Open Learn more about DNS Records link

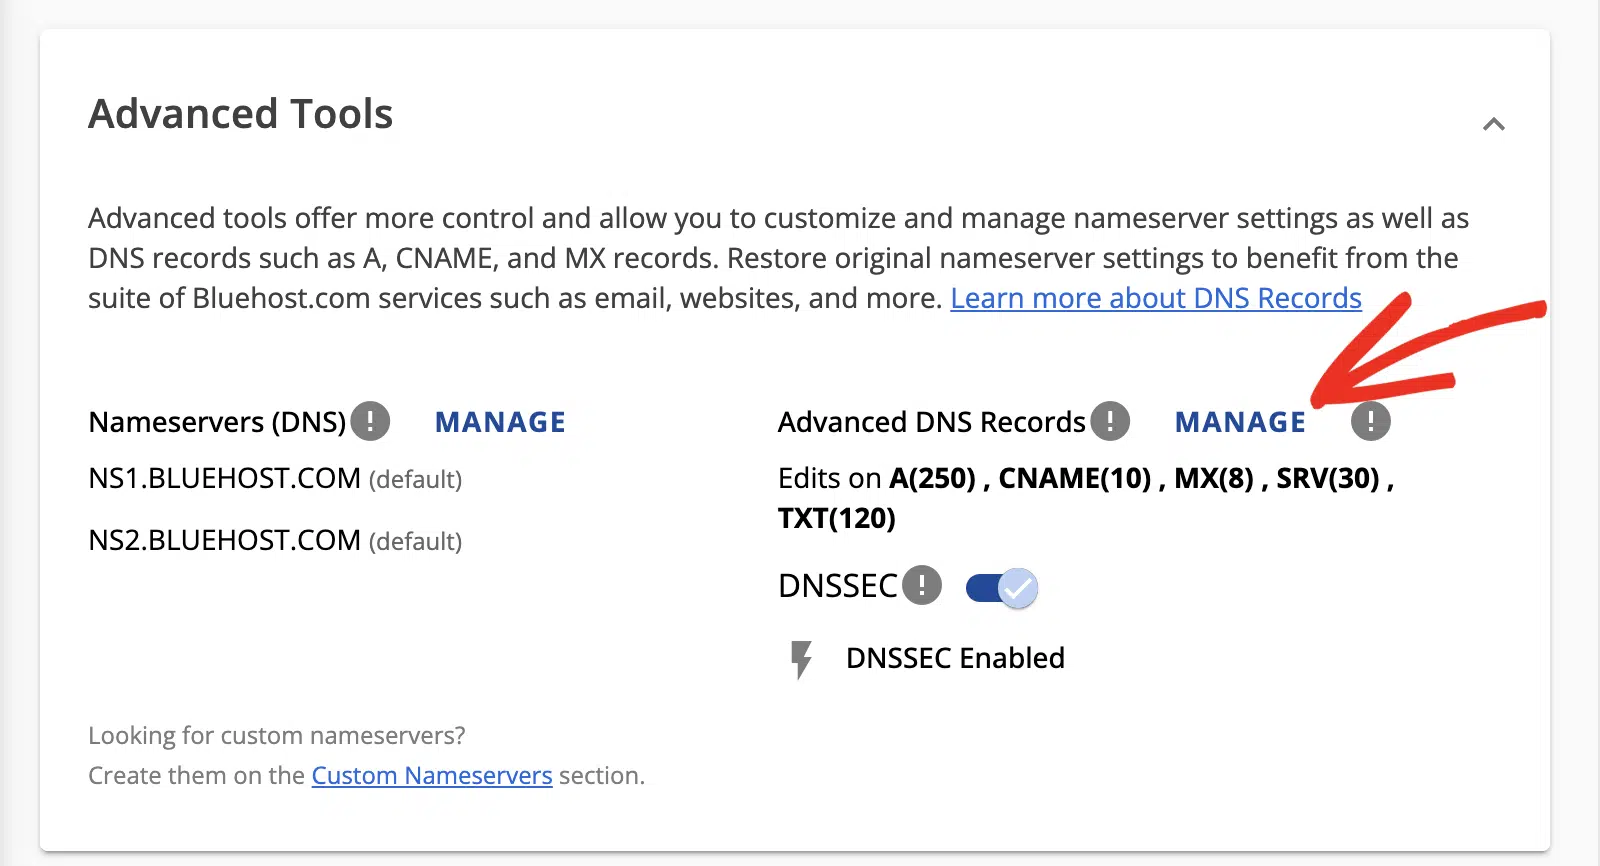coord(1156,298)
